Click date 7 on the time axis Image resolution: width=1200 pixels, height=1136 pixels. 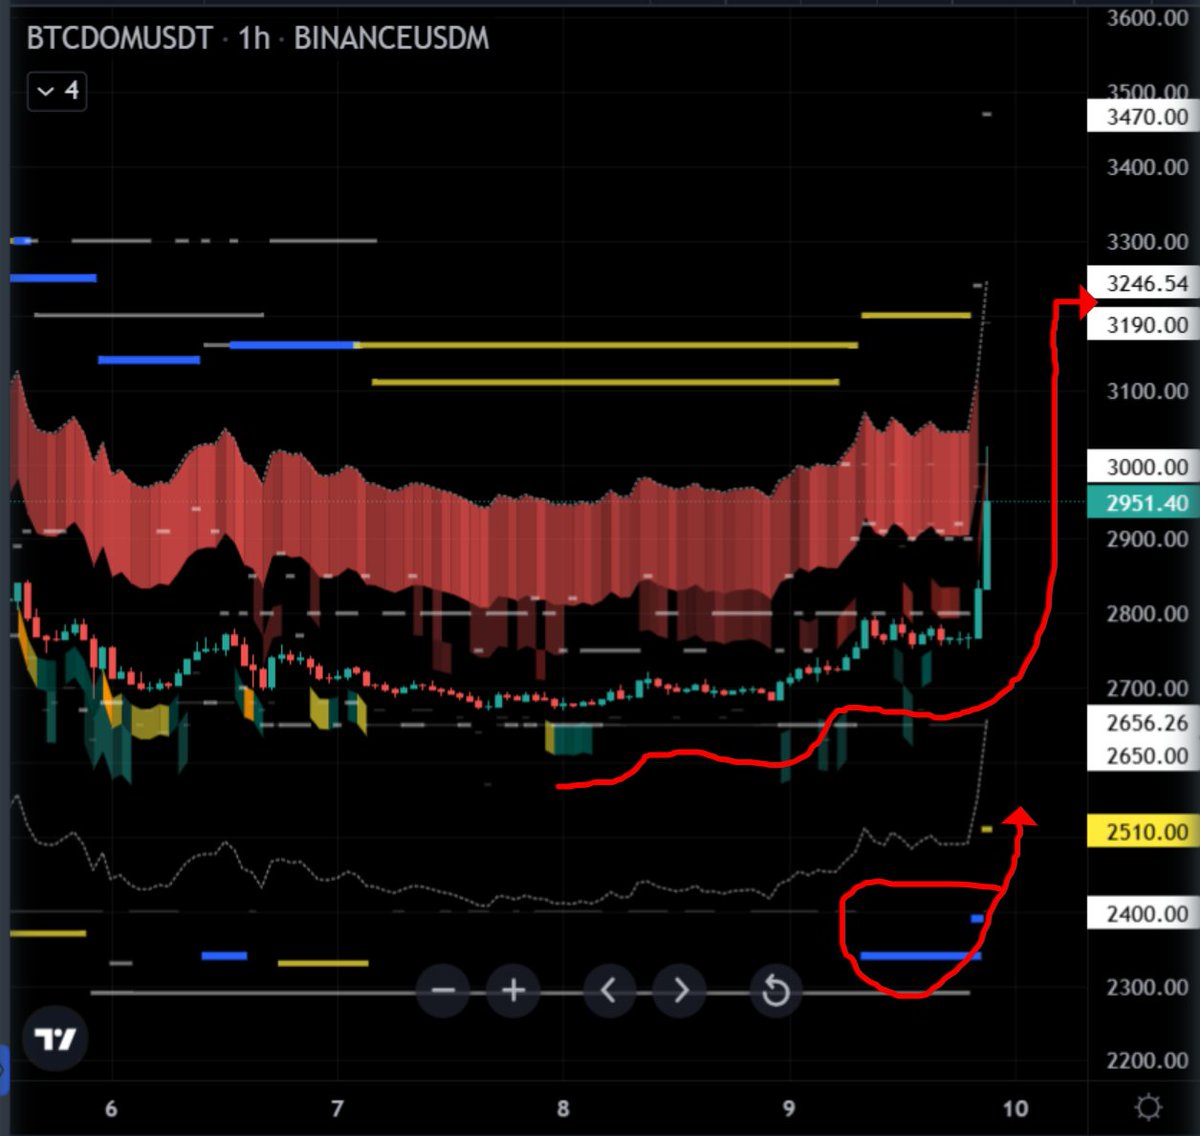(x=337, y=1108)
